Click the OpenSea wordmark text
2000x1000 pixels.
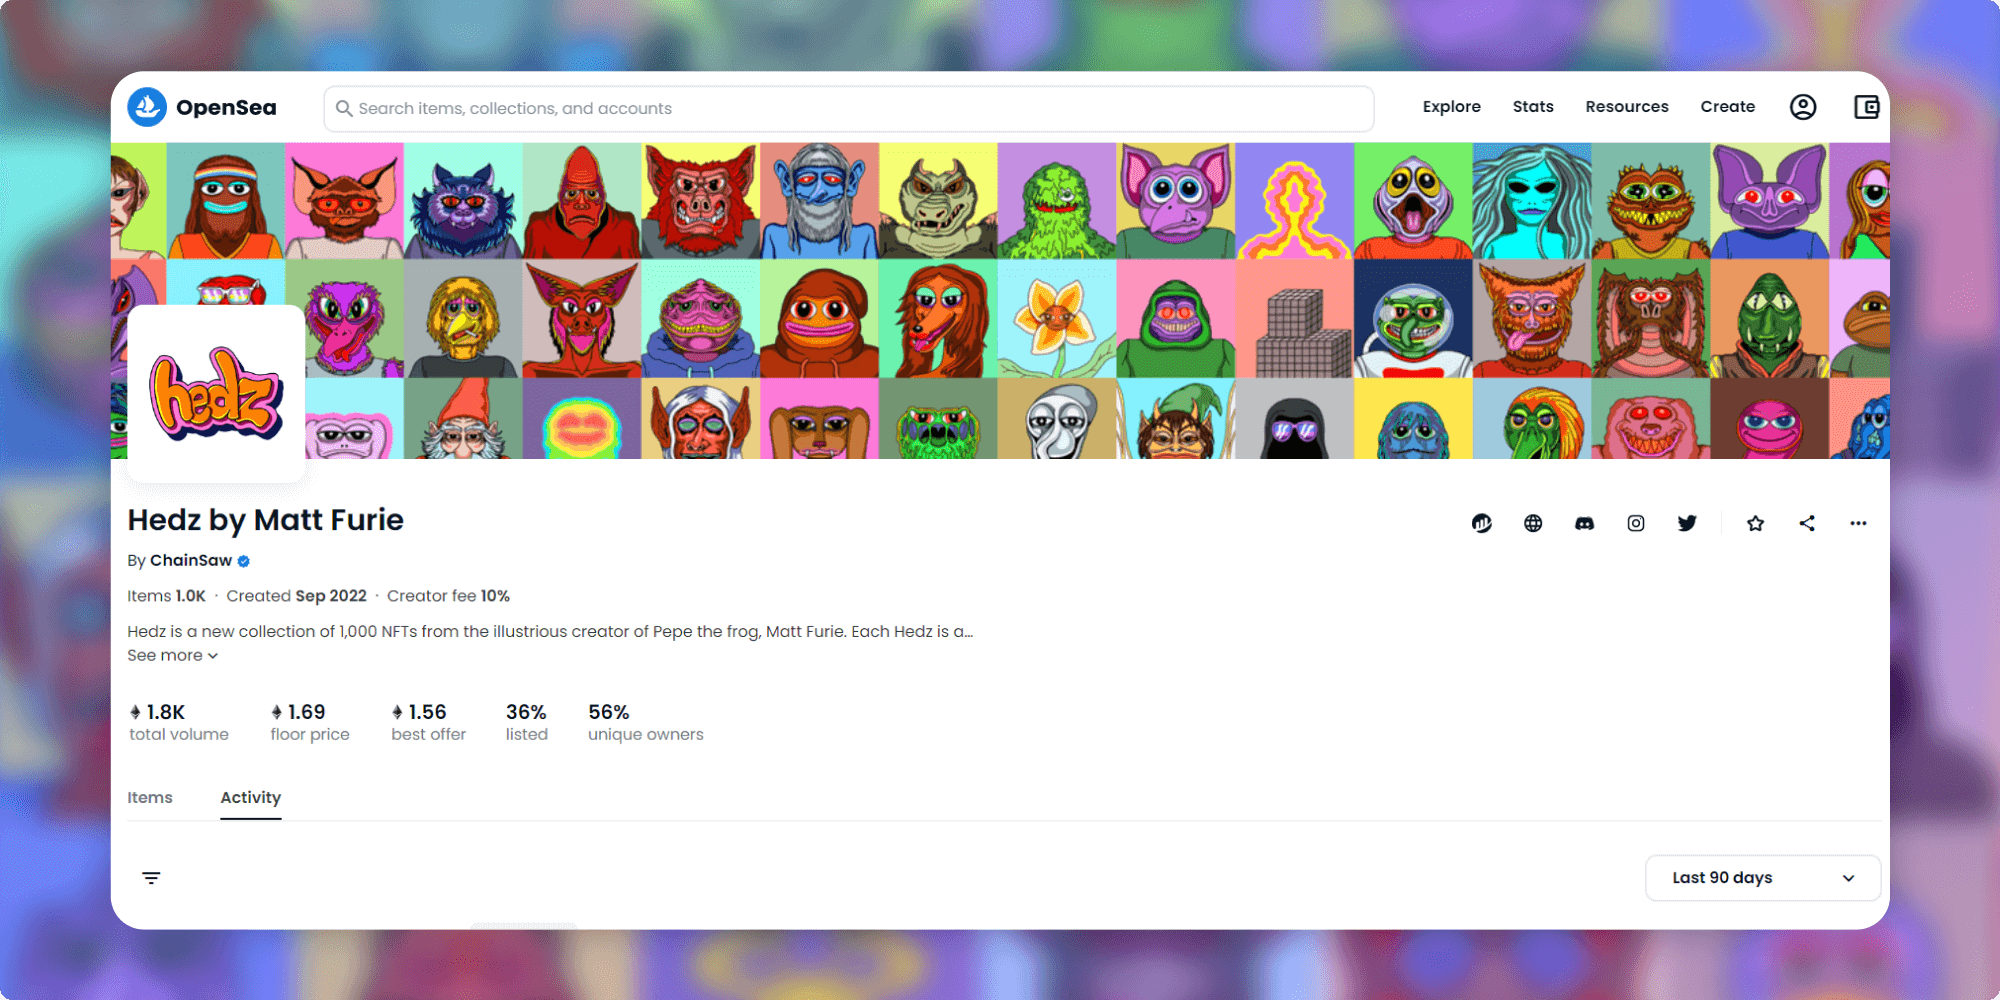pos(226,108)
